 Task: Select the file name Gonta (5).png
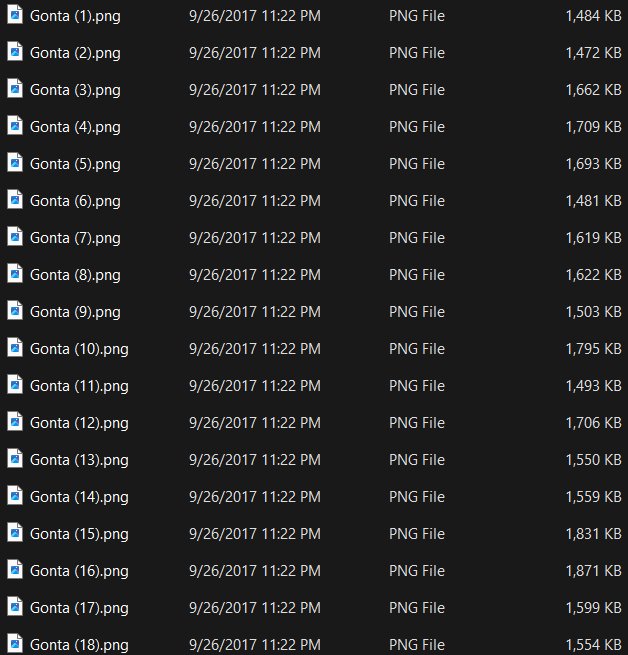pyautogui.click(x=75, y=164)
